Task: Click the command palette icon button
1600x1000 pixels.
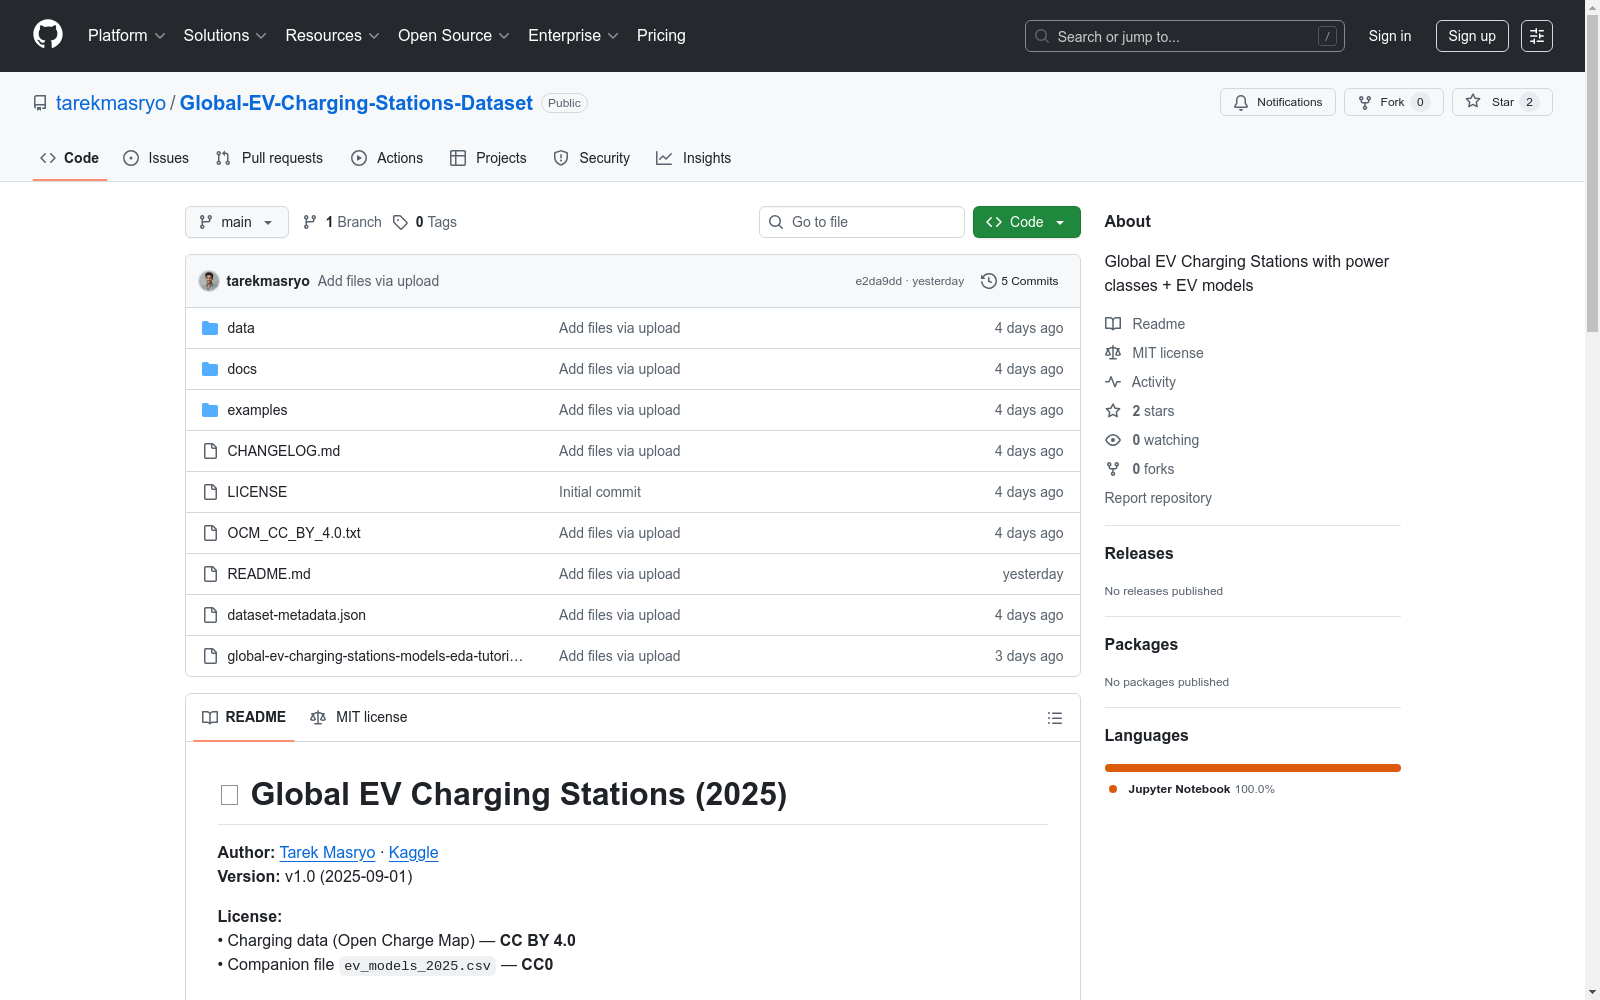Action: click(x=1537, y=36)
